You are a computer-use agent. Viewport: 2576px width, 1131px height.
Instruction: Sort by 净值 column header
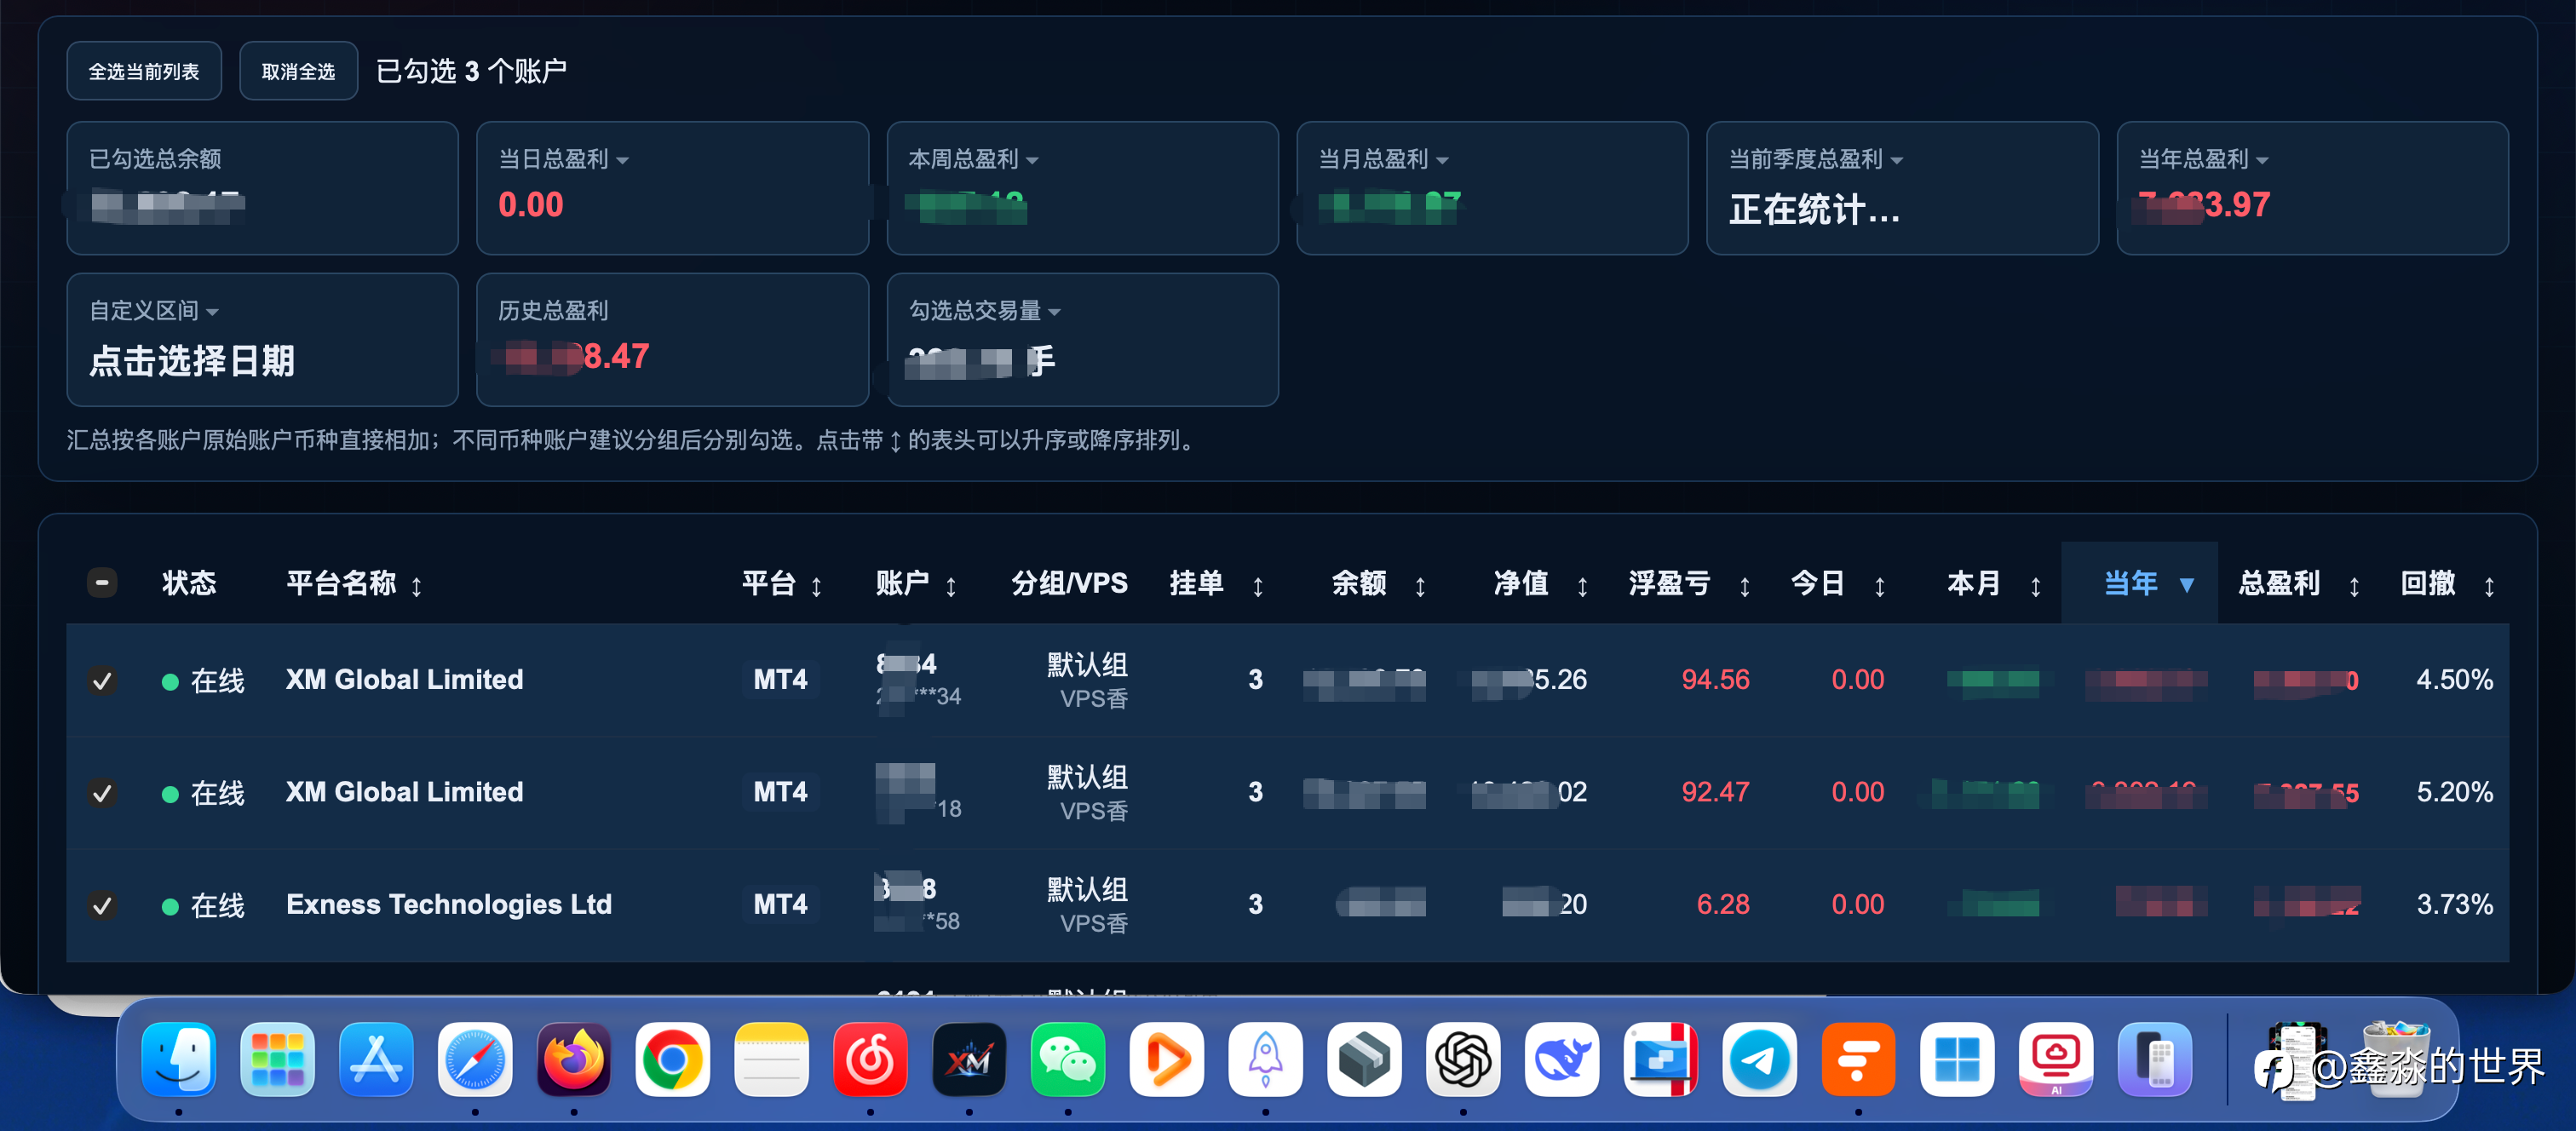(1541, 583)
